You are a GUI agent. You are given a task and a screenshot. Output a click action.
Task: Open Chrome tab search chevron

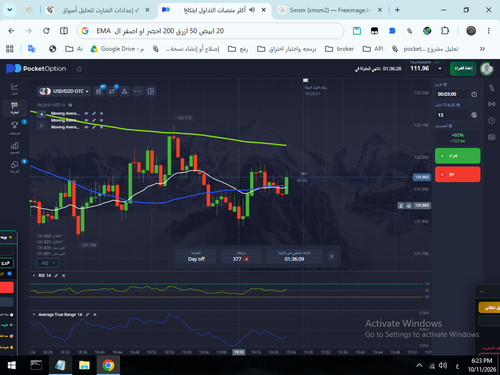tap(10, 10)
